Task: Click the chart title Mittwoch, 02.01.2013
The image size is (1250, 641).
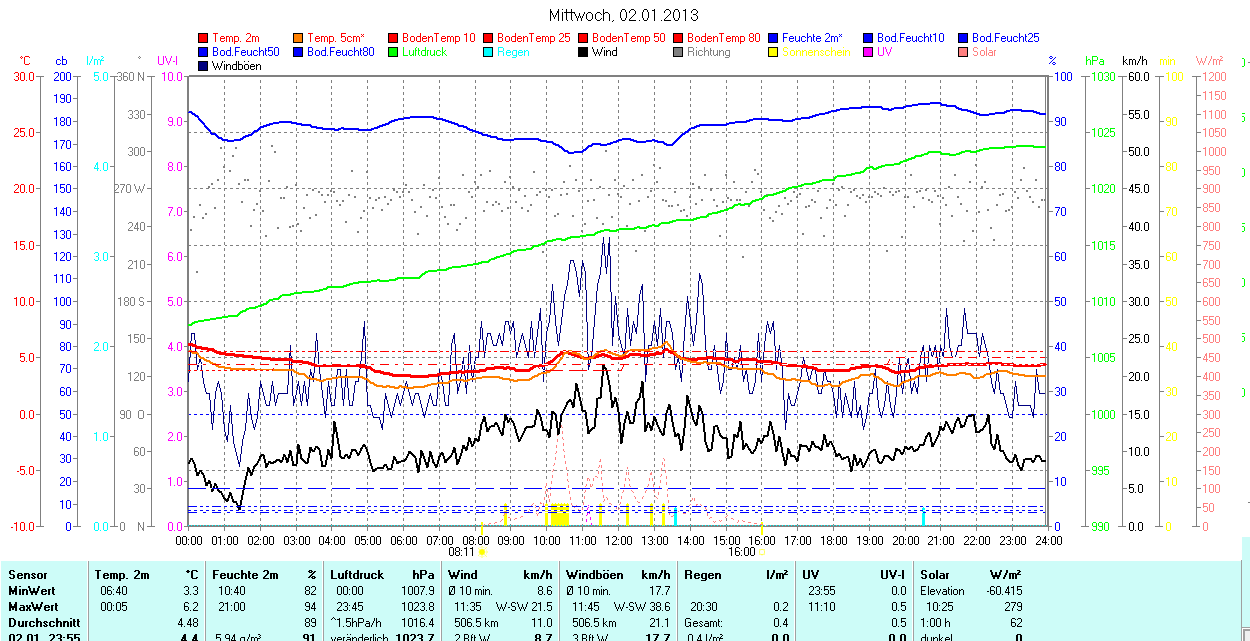Action: [624, 15]
